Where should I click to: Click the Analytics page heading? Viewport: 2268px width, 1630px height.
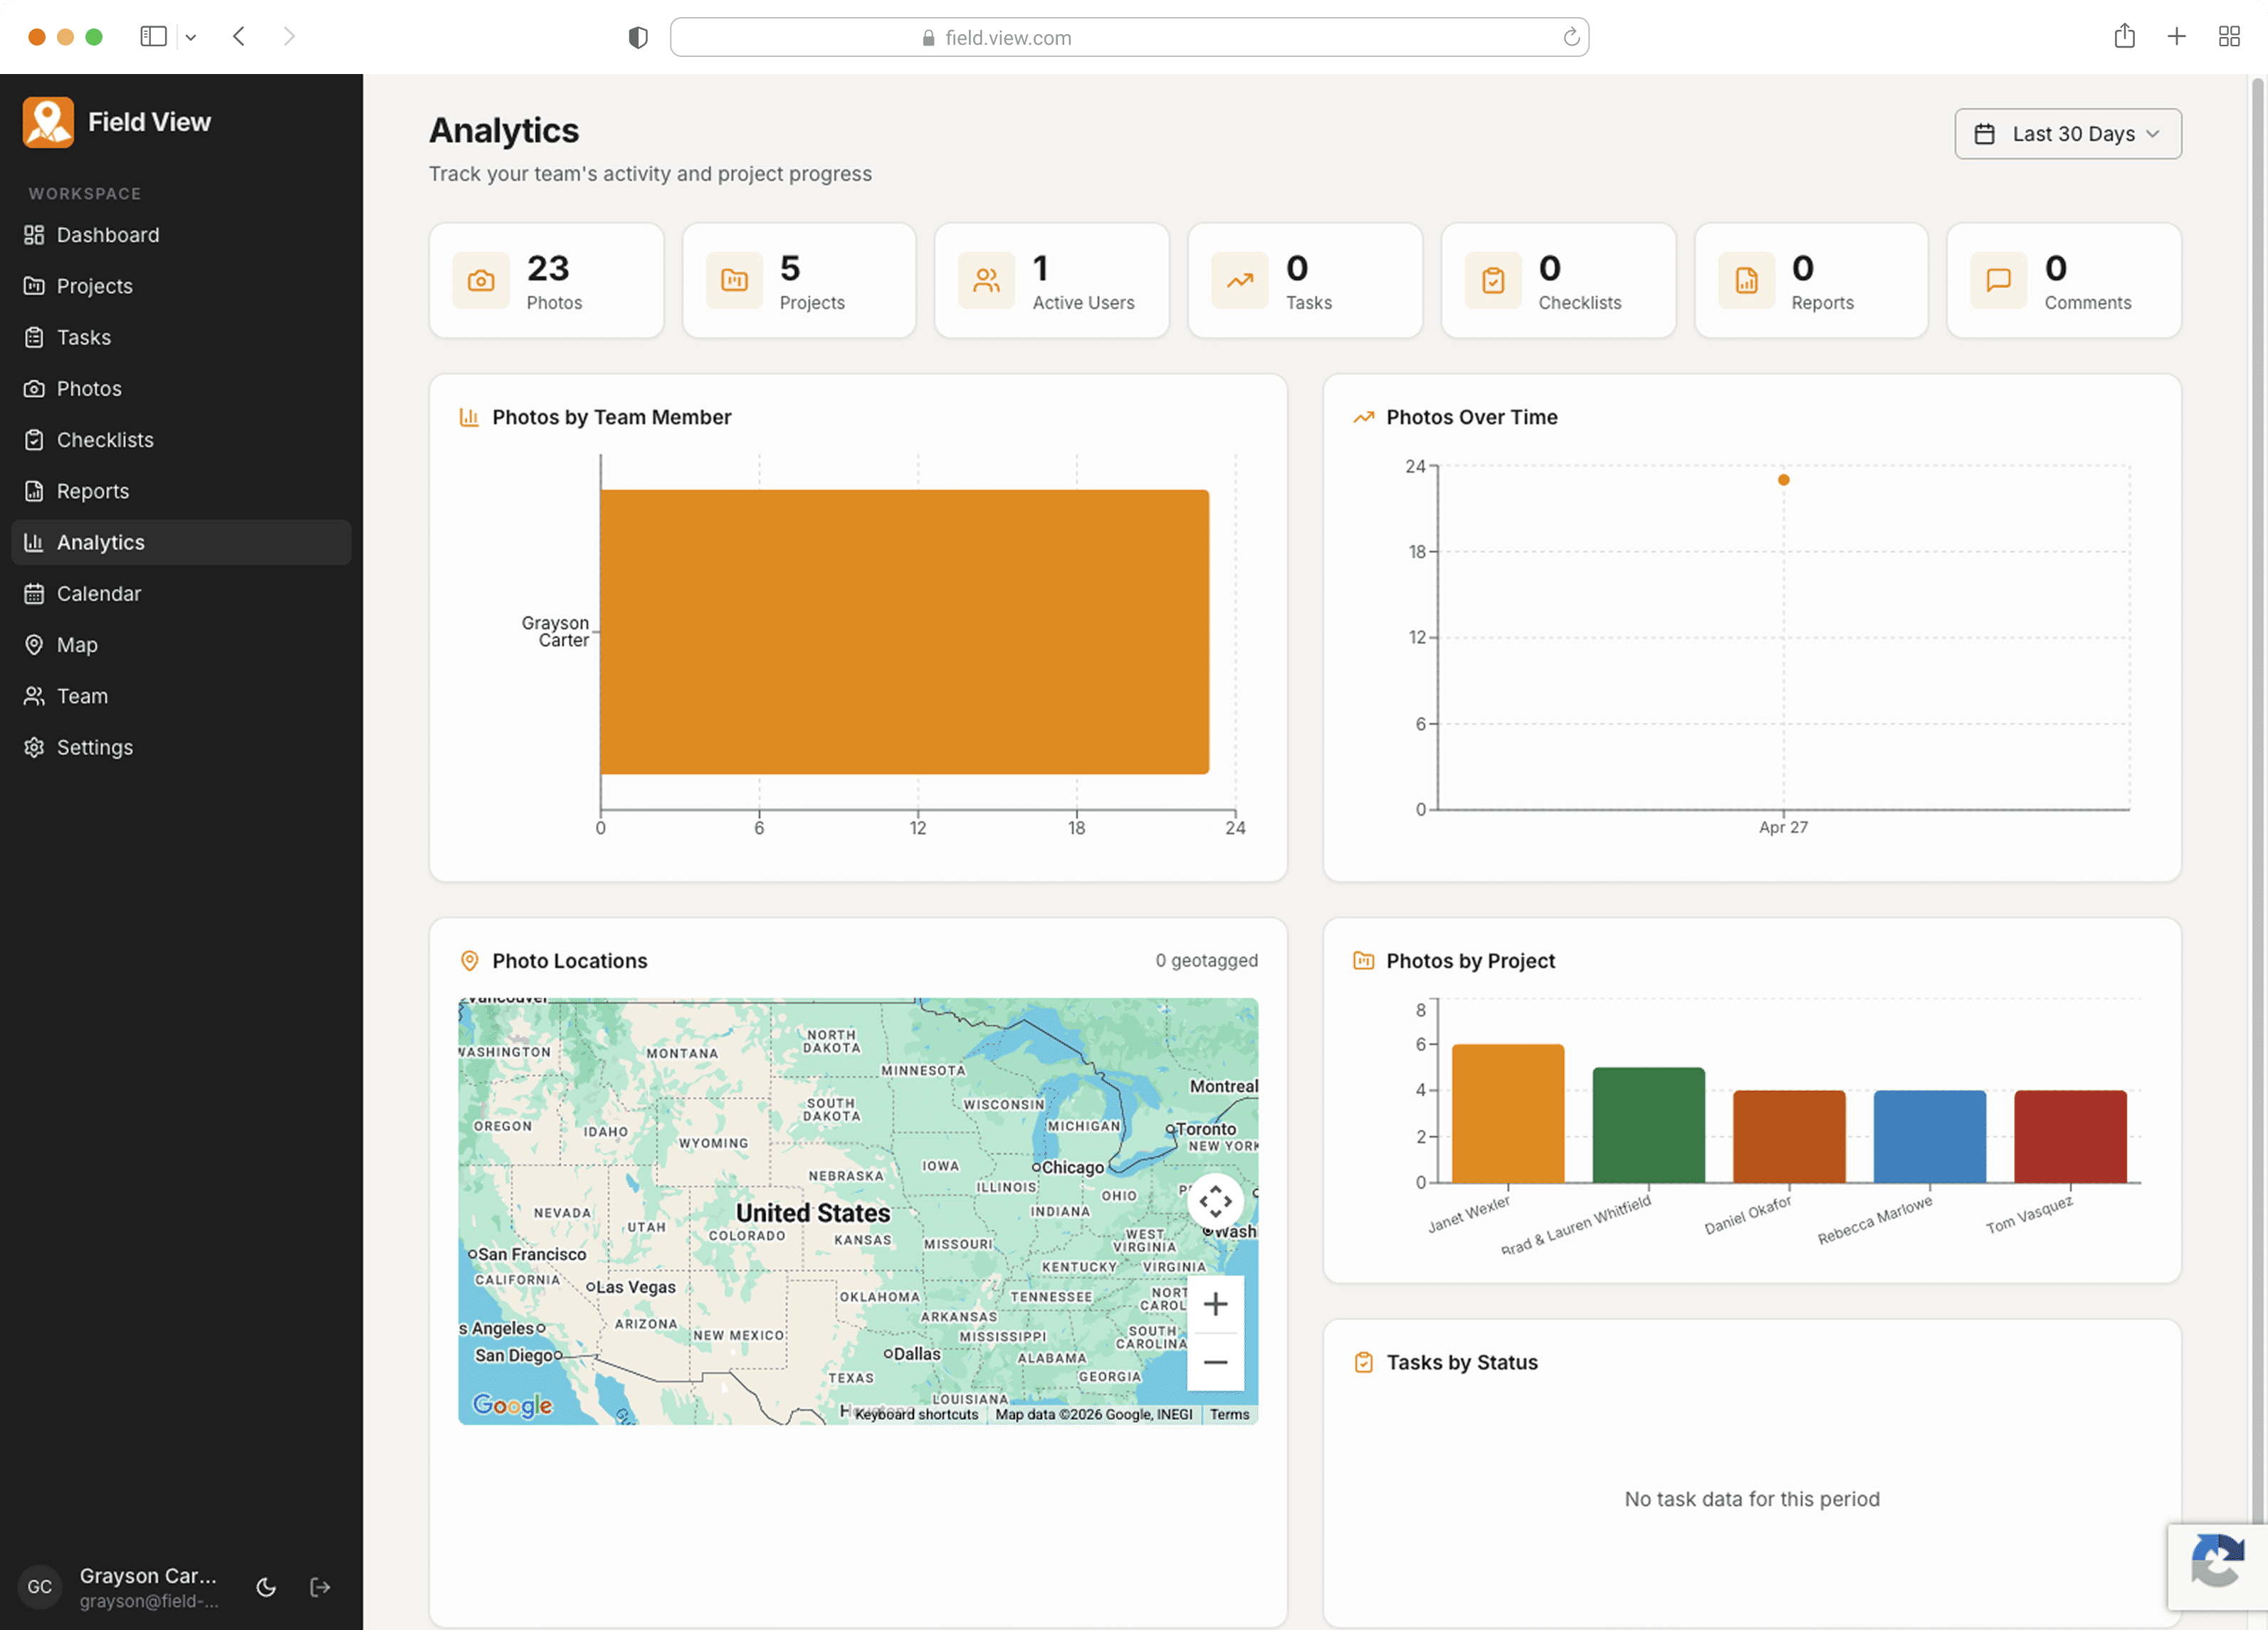504,131
